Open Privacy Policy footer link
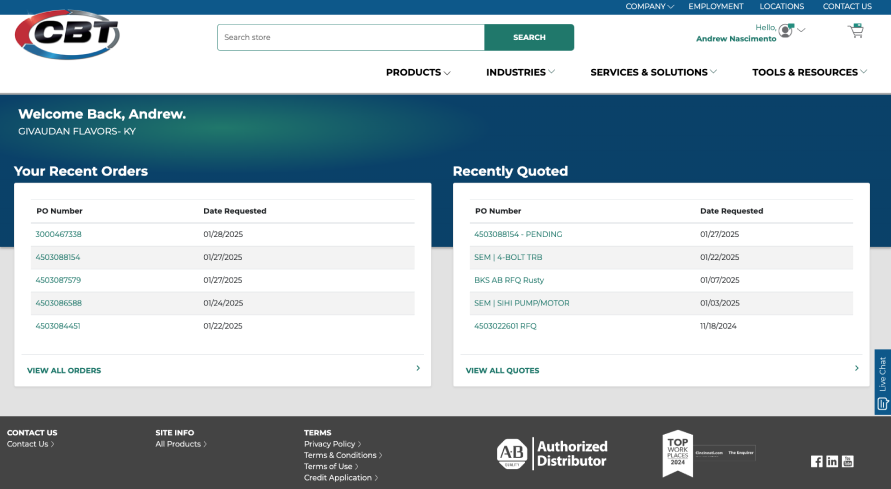Viewport: 891px width, 489px height. (332, 444)
